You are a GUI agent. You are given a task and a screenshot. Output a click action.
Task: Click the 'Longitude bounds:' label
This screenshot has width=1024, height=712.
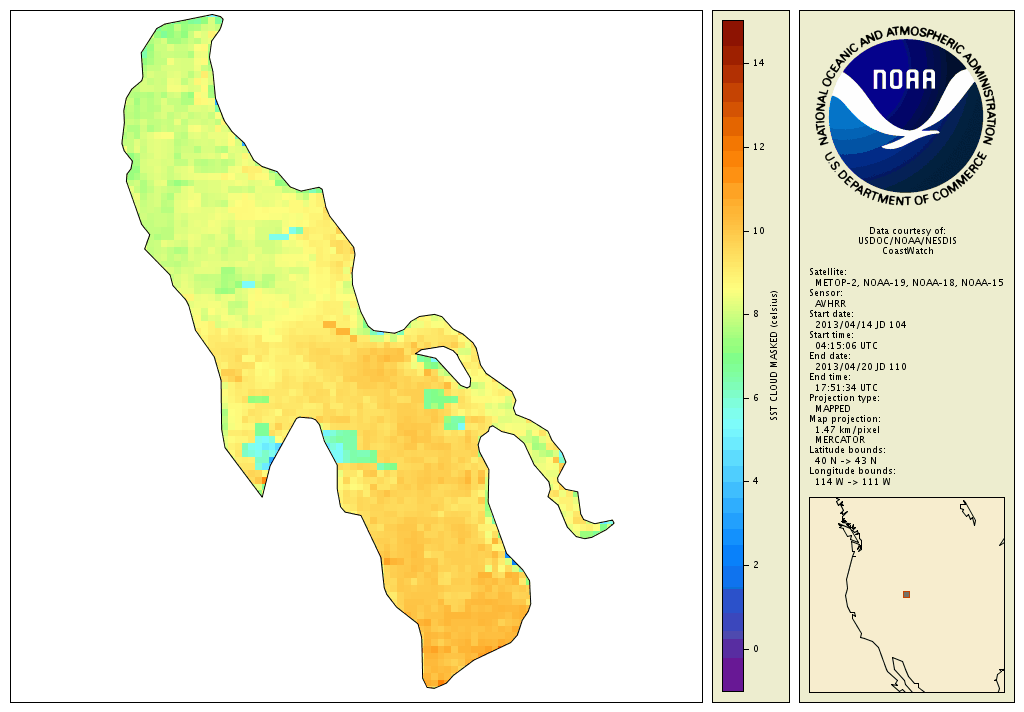point(852,471)
